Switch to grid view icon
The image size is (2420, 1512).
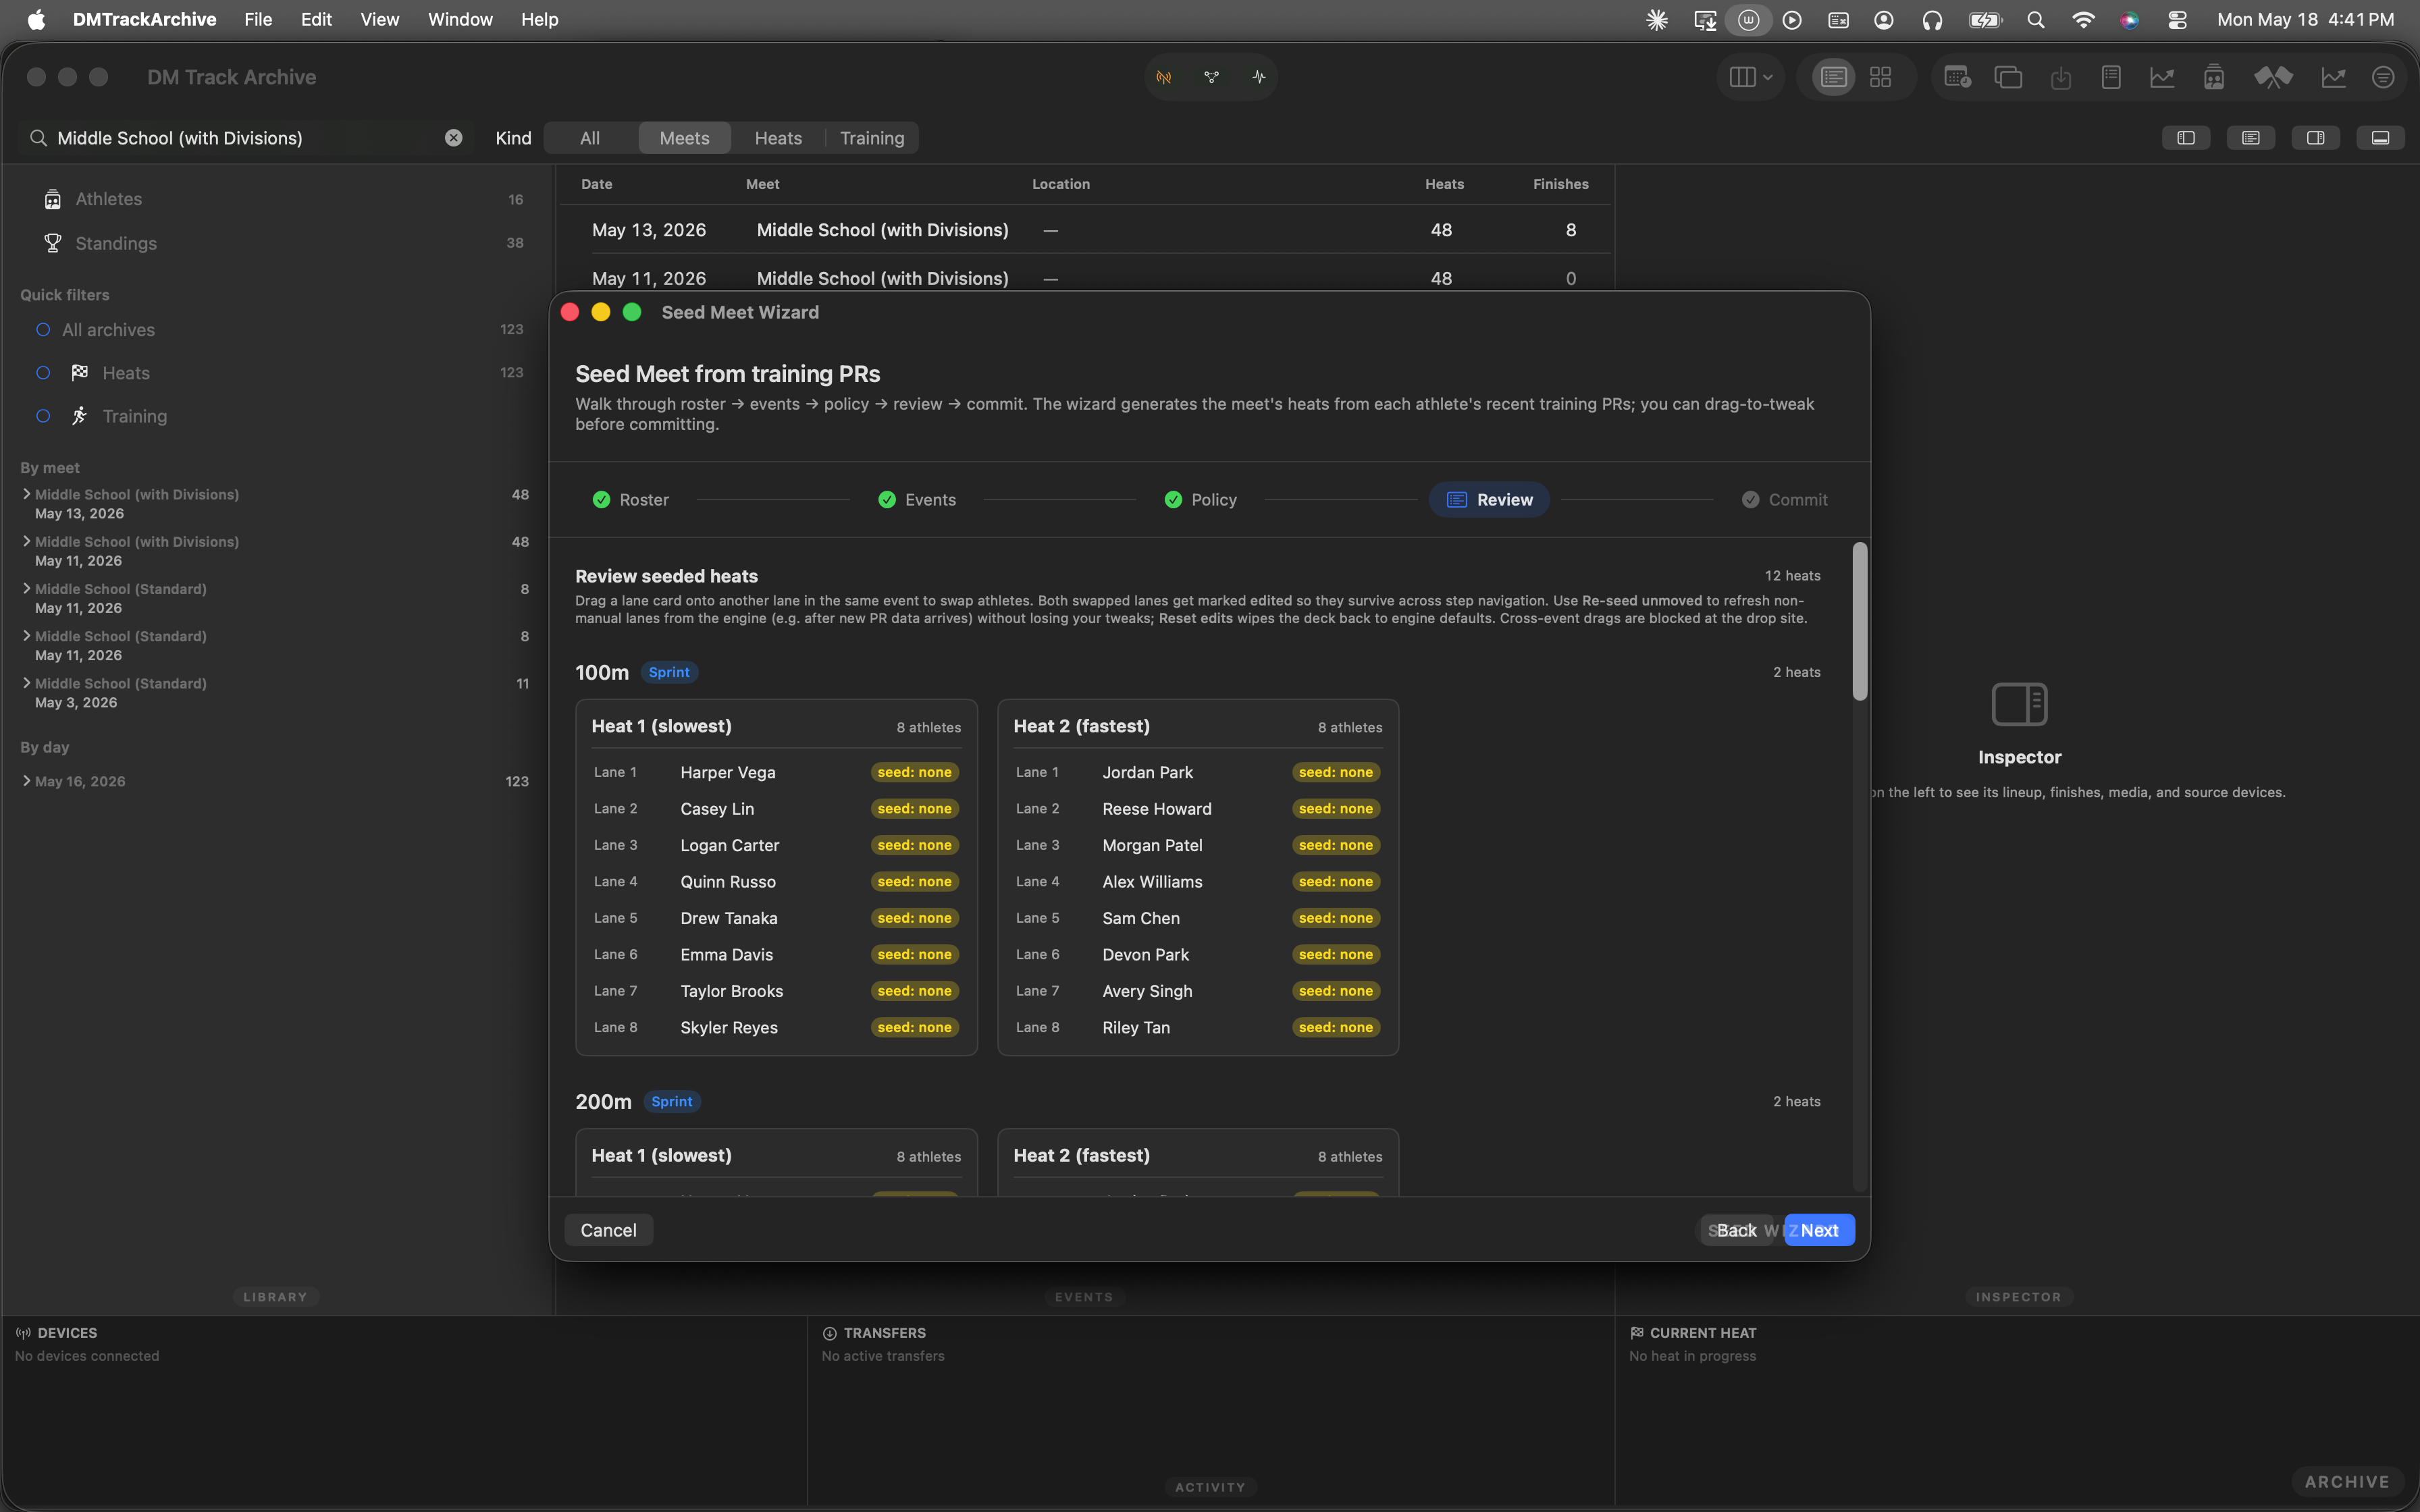pos(1880,77)
